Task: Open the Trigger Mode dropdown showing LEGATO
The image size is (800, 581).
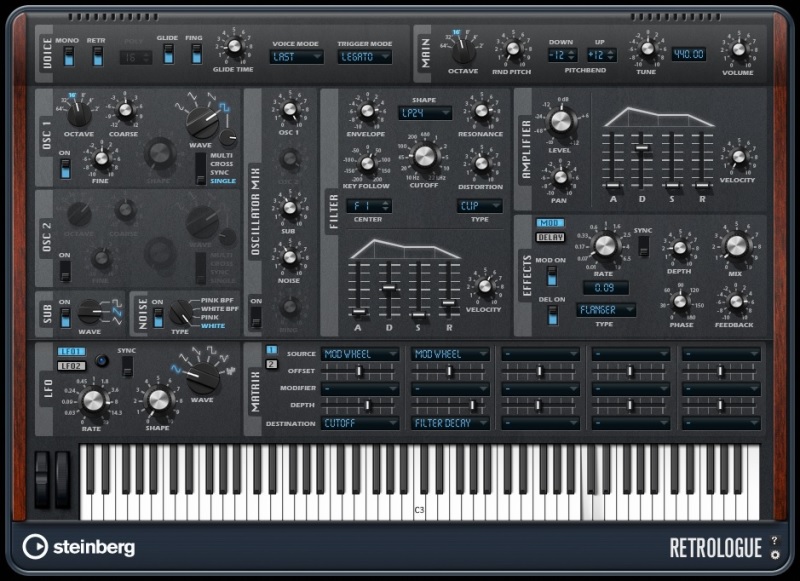Action: click(x=364, y=57)
